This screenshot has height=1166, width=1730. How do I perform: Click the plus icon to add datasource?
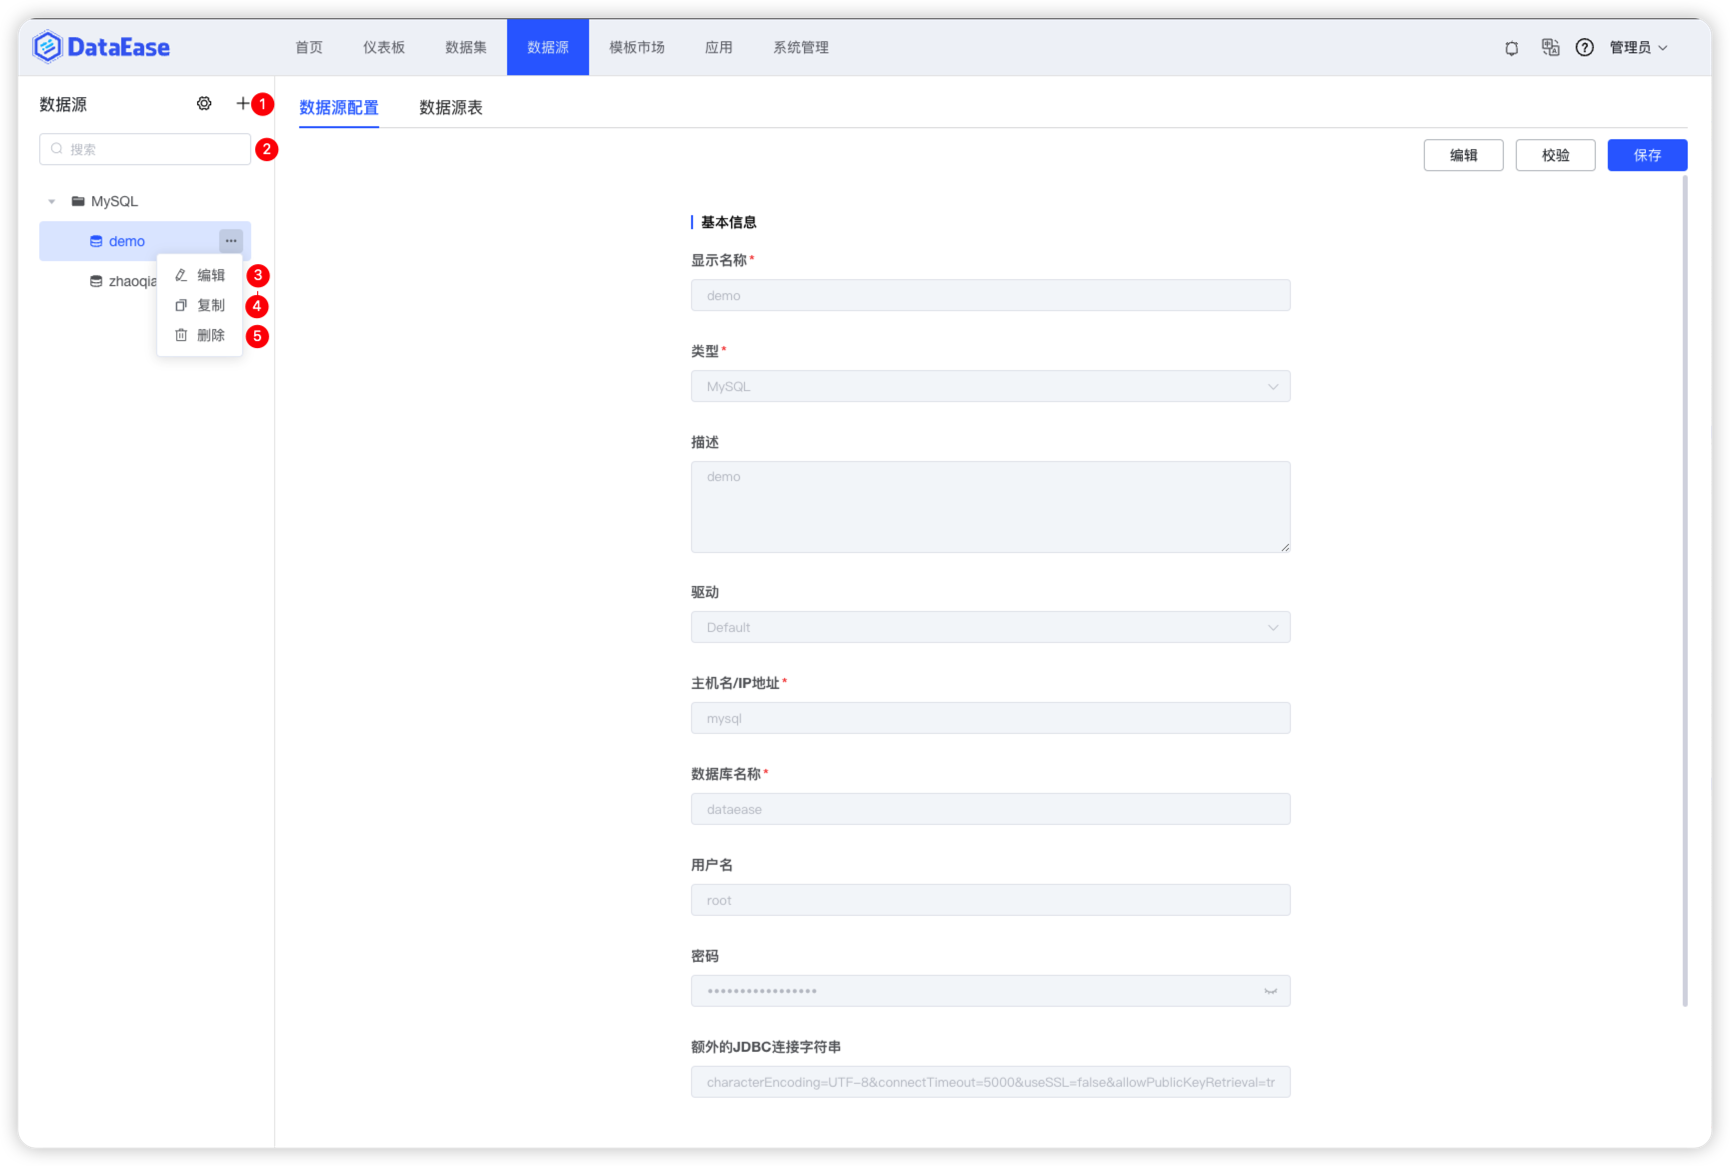click(x=243, y=103)
